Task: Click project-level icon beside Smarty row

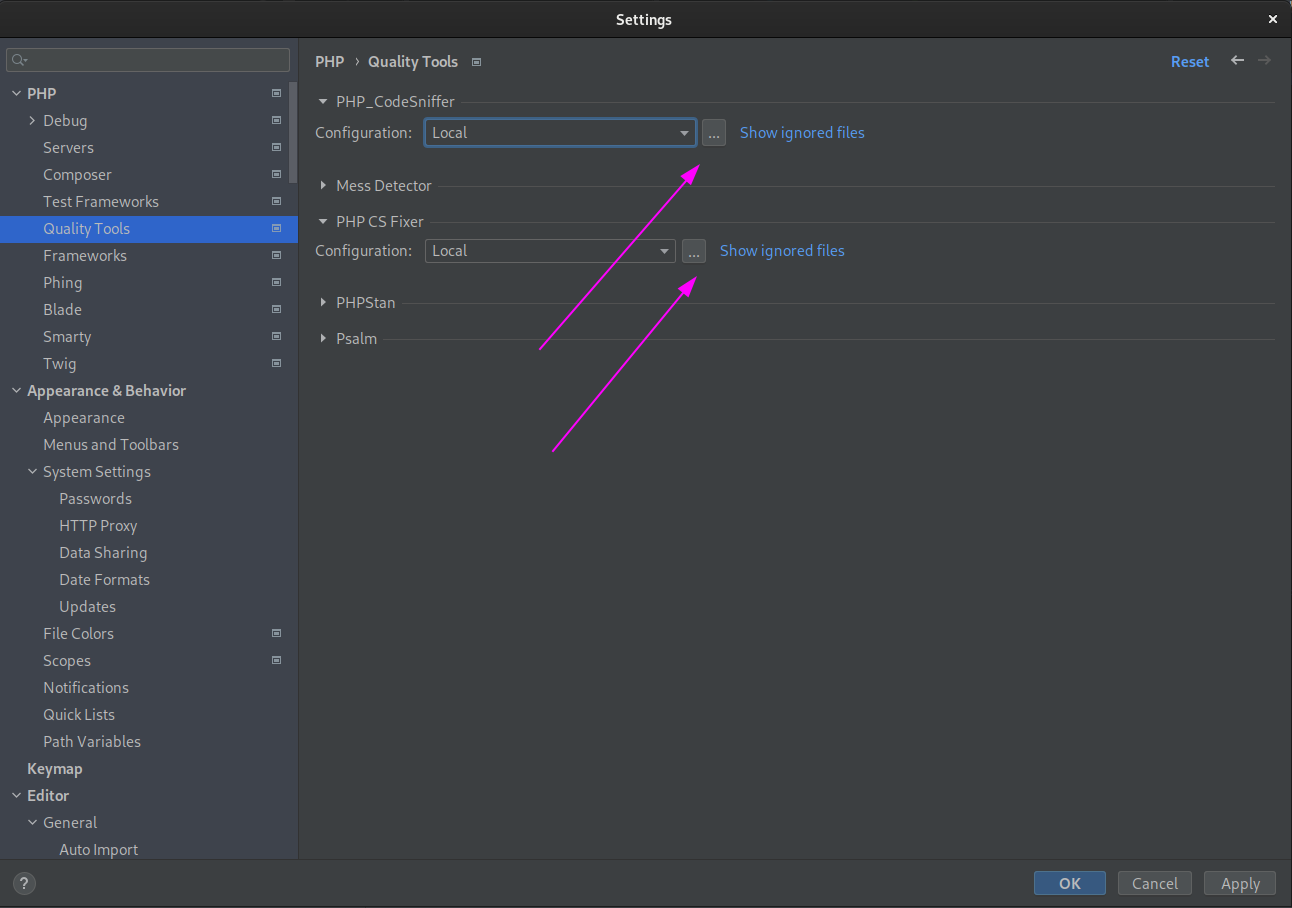Action: [x=277, y=336]
